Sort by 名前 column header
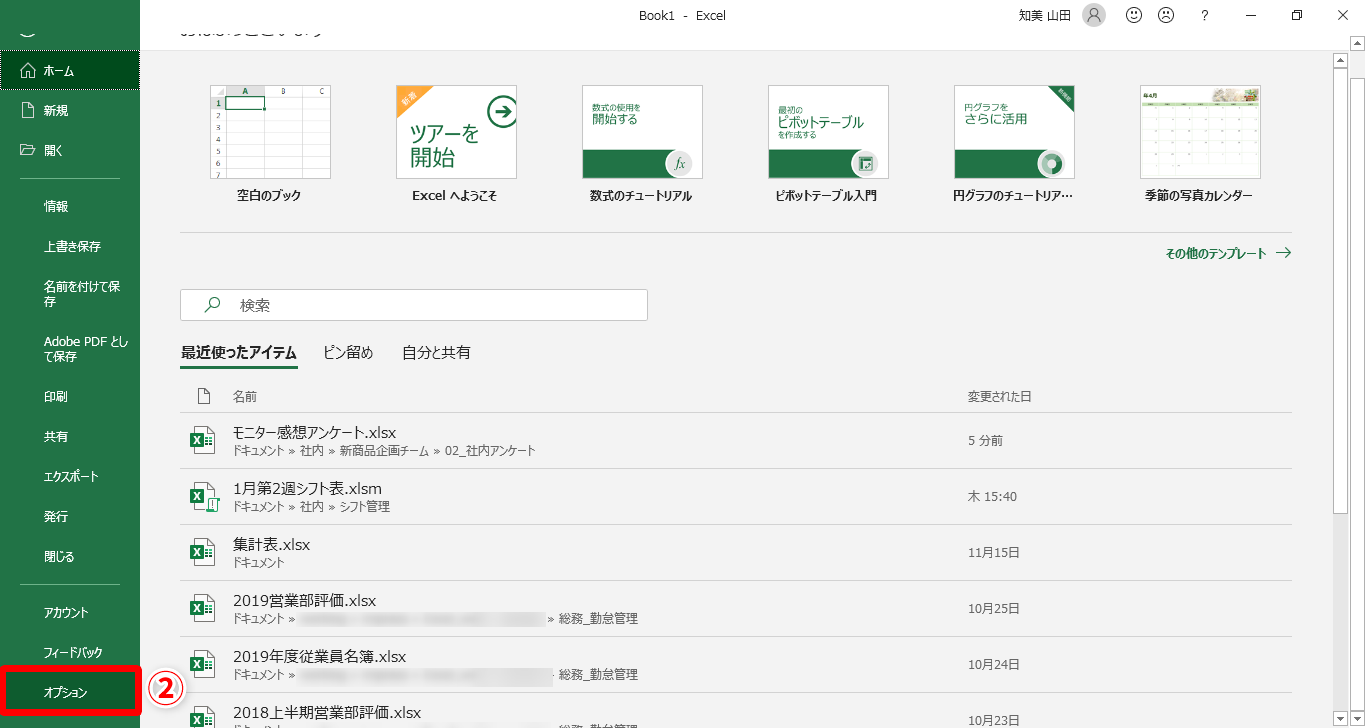Screen dimensions: 1366x728 [245, 397]
